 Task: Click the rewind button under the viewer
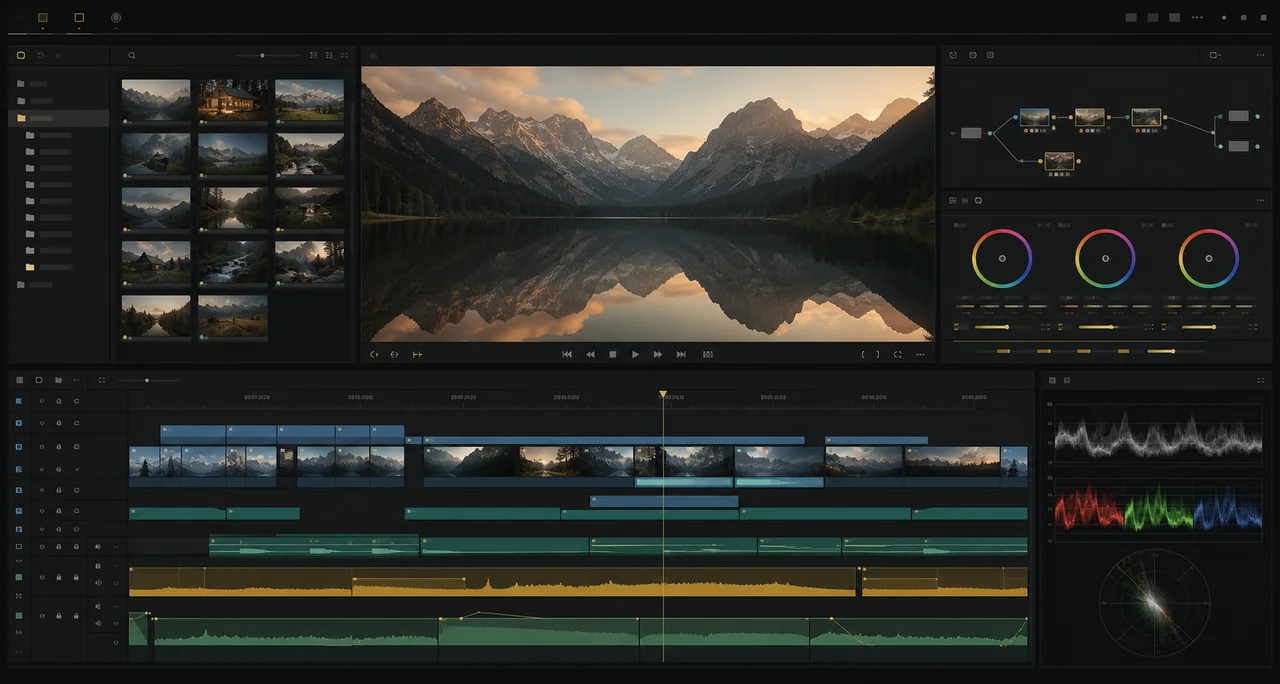(x=590, y=354)
